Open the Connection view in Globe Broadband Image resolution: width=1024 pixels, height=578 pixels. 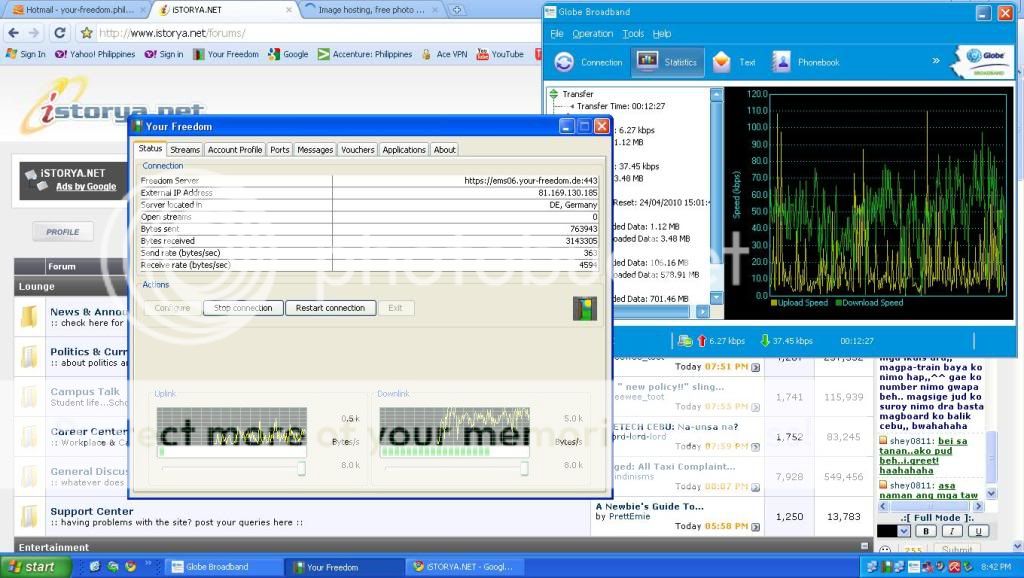pos(564,62)
